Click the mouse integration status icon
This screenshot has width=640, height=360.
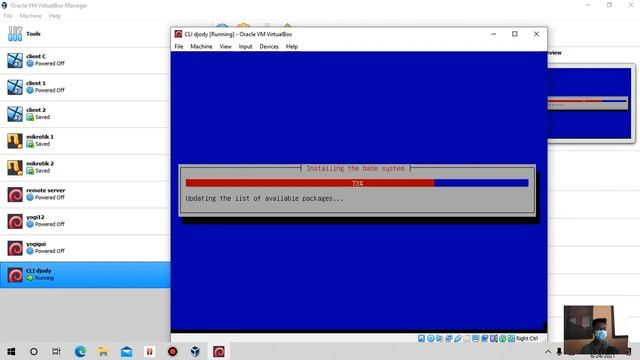[x=502, y=338]
